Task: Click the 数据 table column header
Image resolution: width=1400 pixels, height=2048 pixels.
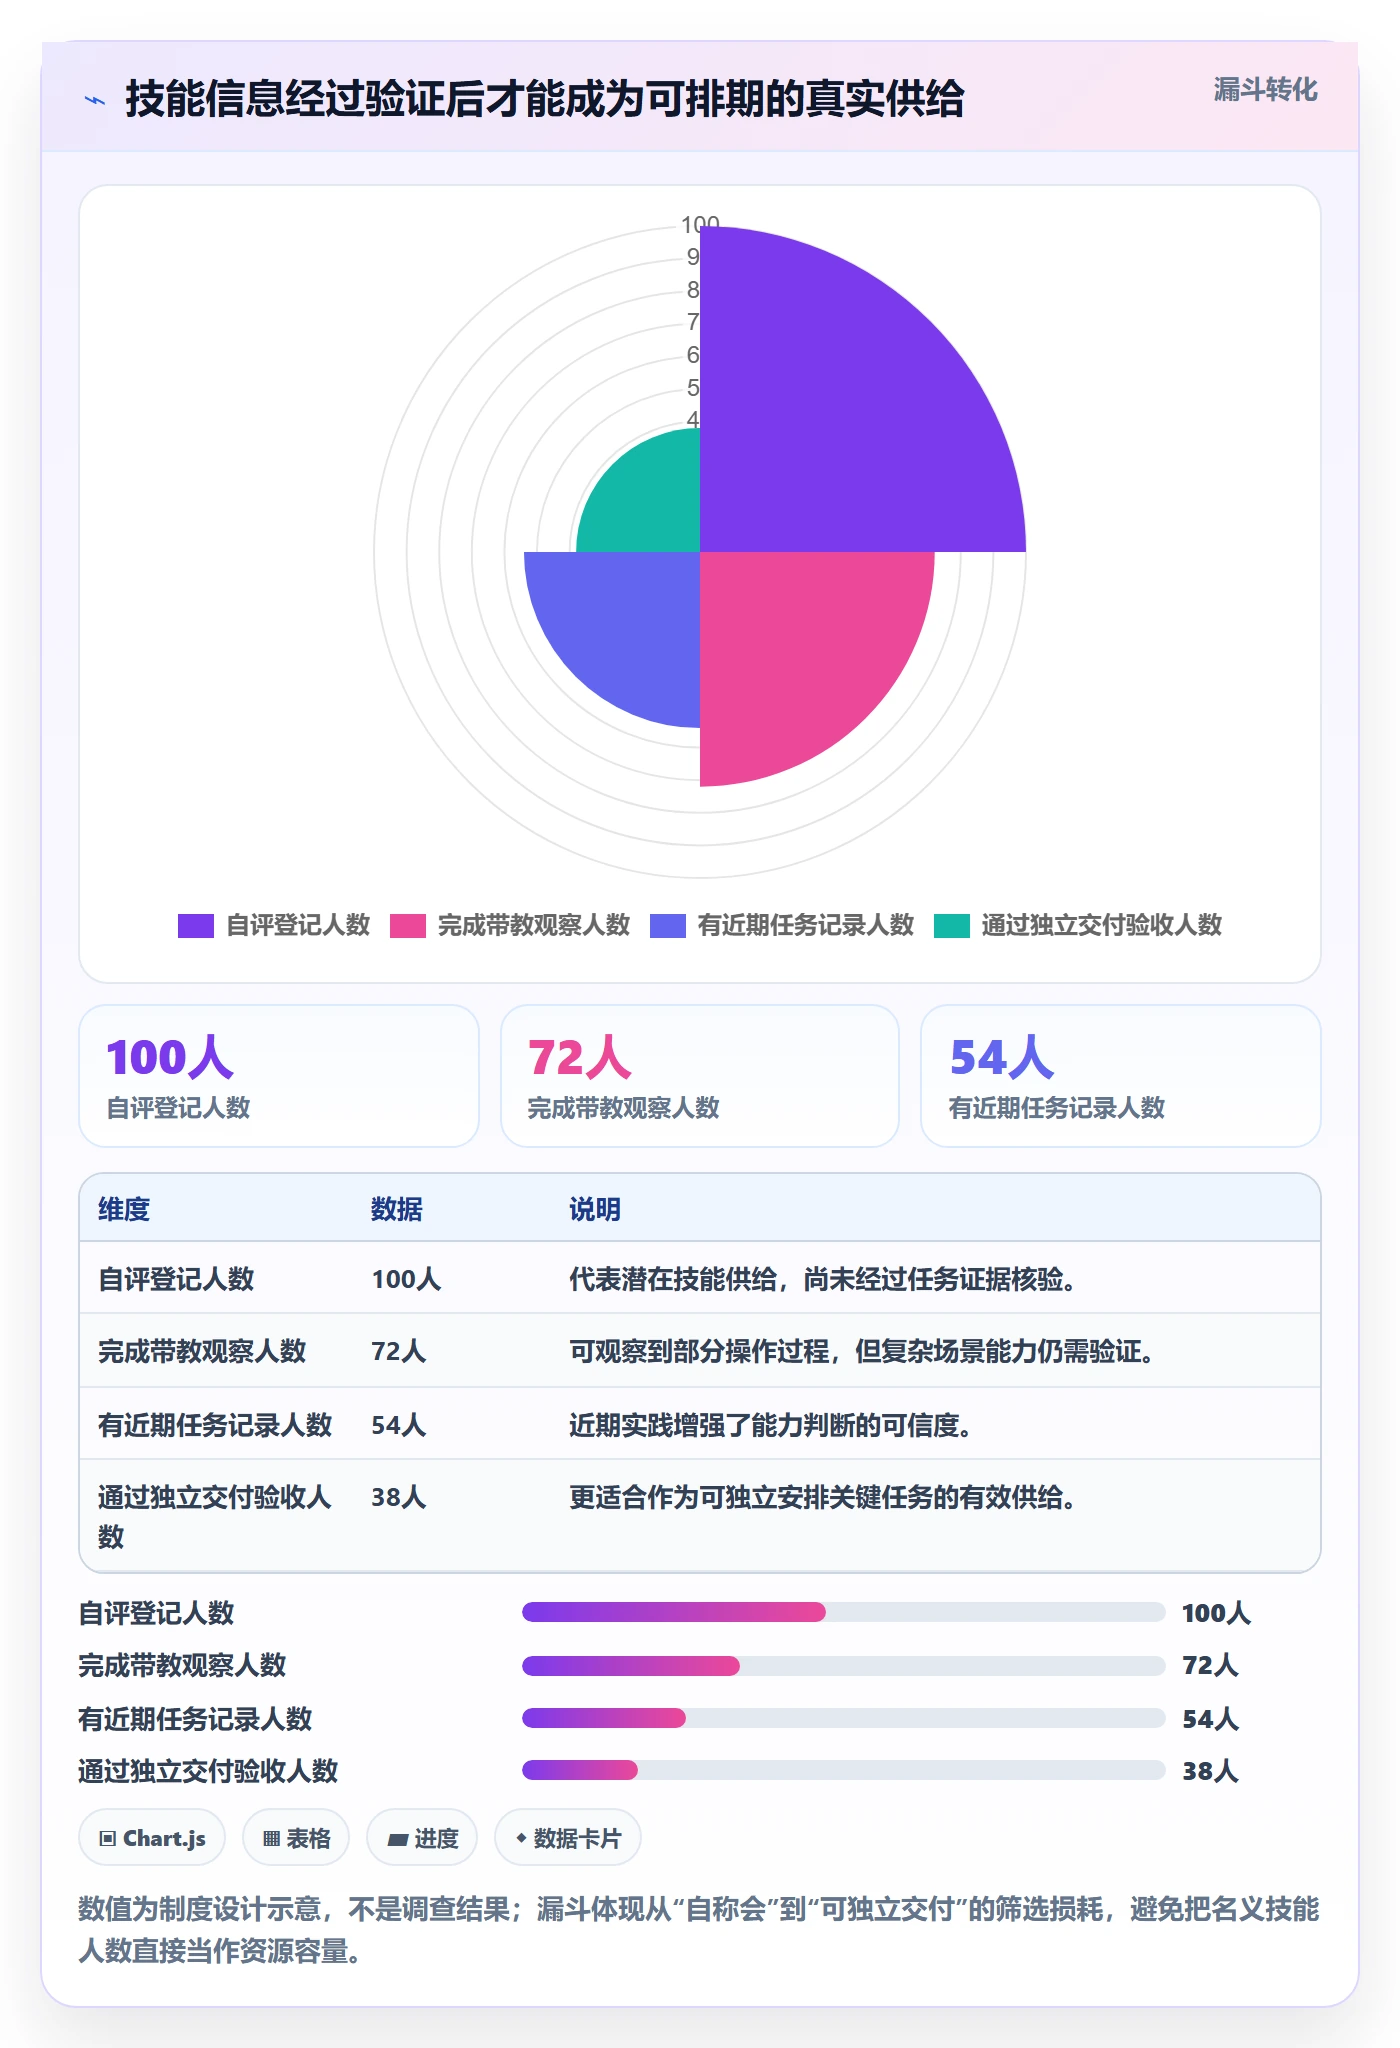Action: pos(397,1209)
